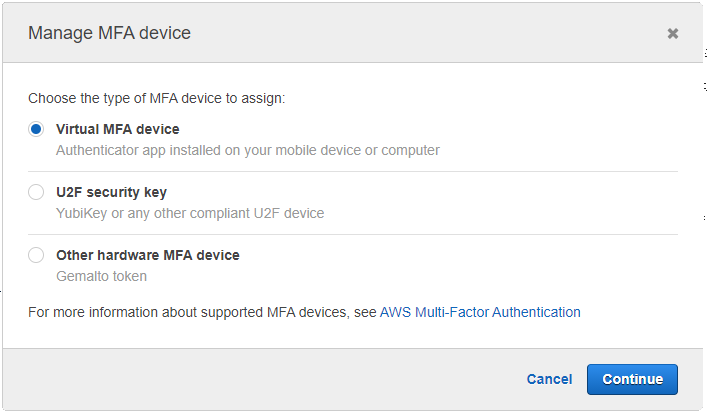707x415 pixels.
Task: Close the Manage MFA device dialog
Action: 673,33
